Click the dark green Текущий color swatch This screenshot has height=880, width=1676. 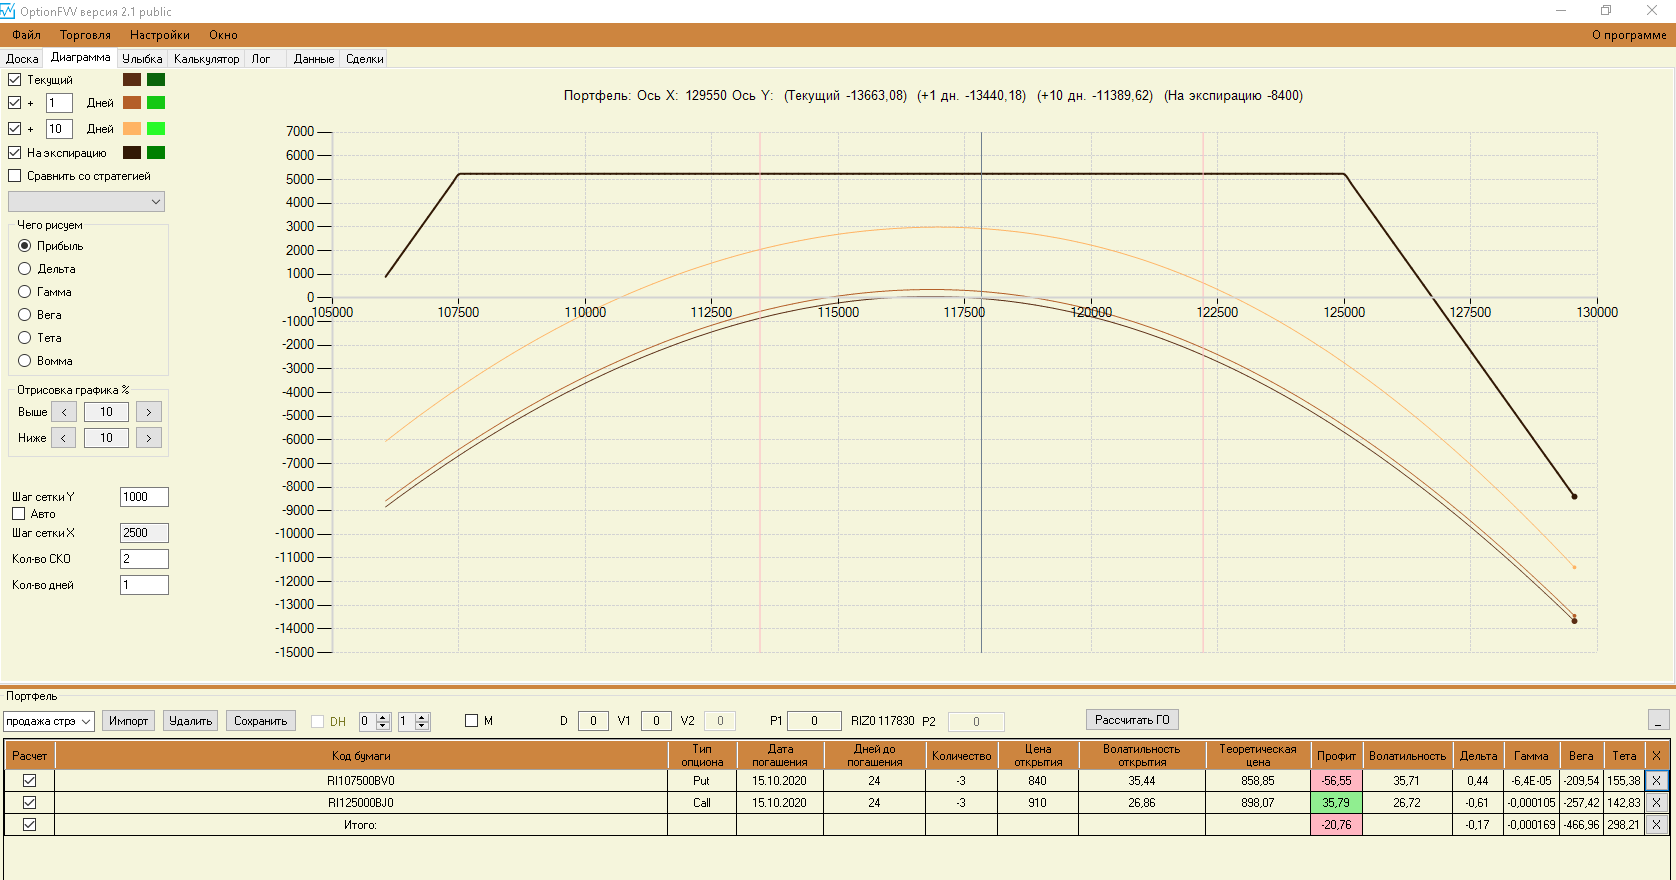(x=156, y=80)
